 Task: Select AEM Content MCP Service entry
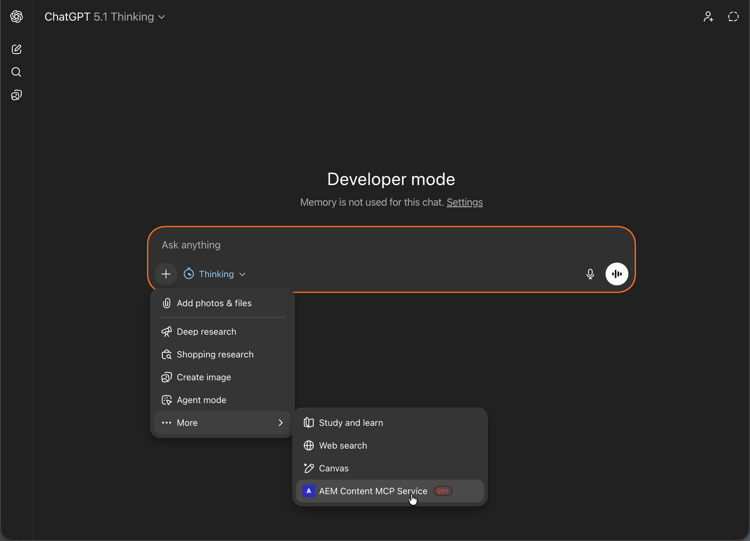click(x=390, y=491)
